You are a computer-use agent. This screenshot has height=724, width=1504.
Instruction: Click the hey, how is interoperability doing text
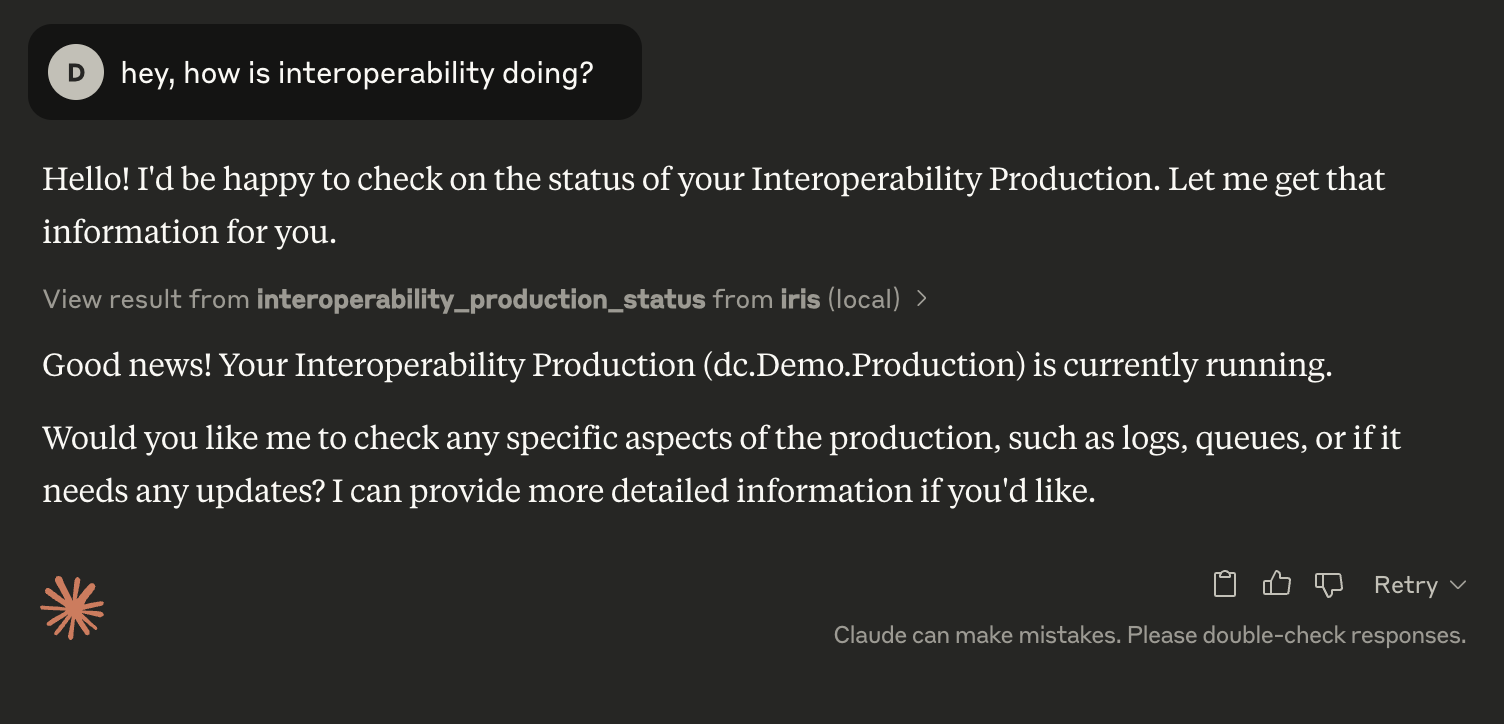point(357,73)
